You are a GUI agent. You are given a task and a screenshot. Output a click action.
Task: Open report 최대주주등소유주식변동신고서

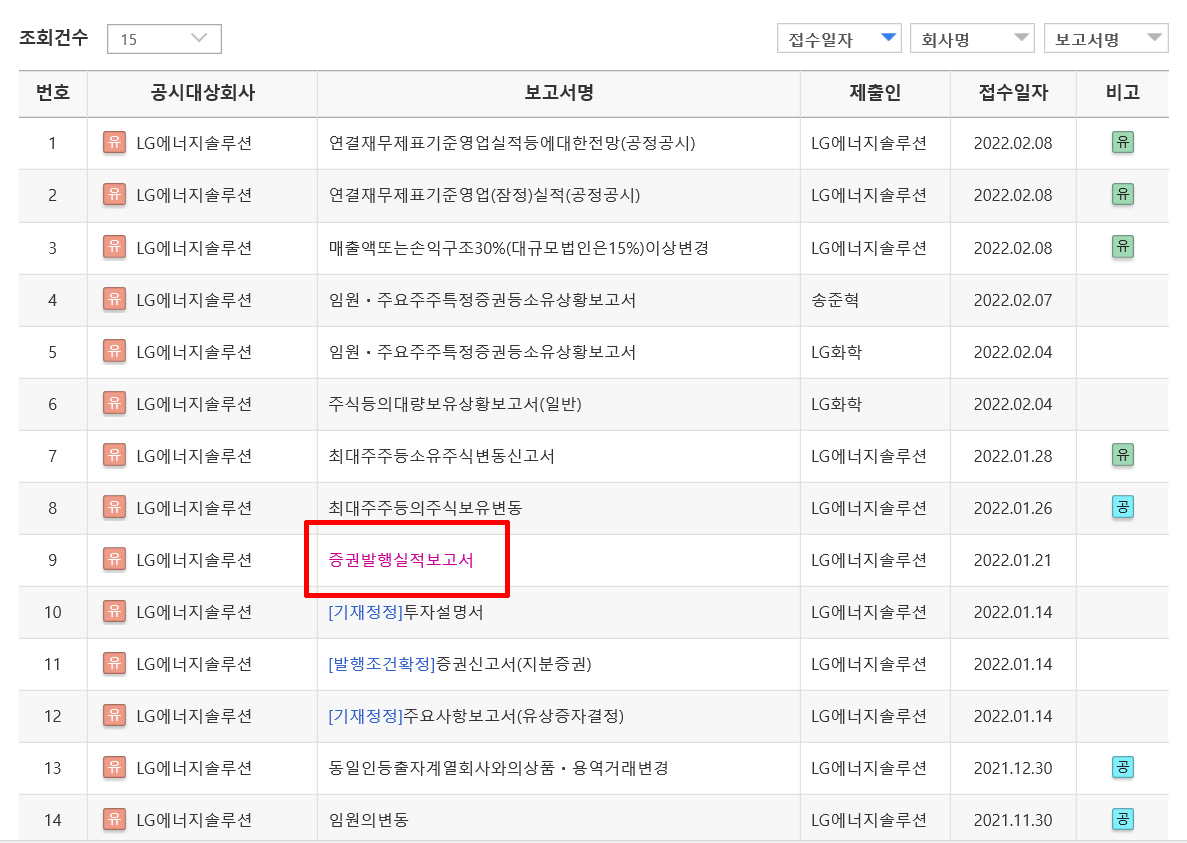441,456
